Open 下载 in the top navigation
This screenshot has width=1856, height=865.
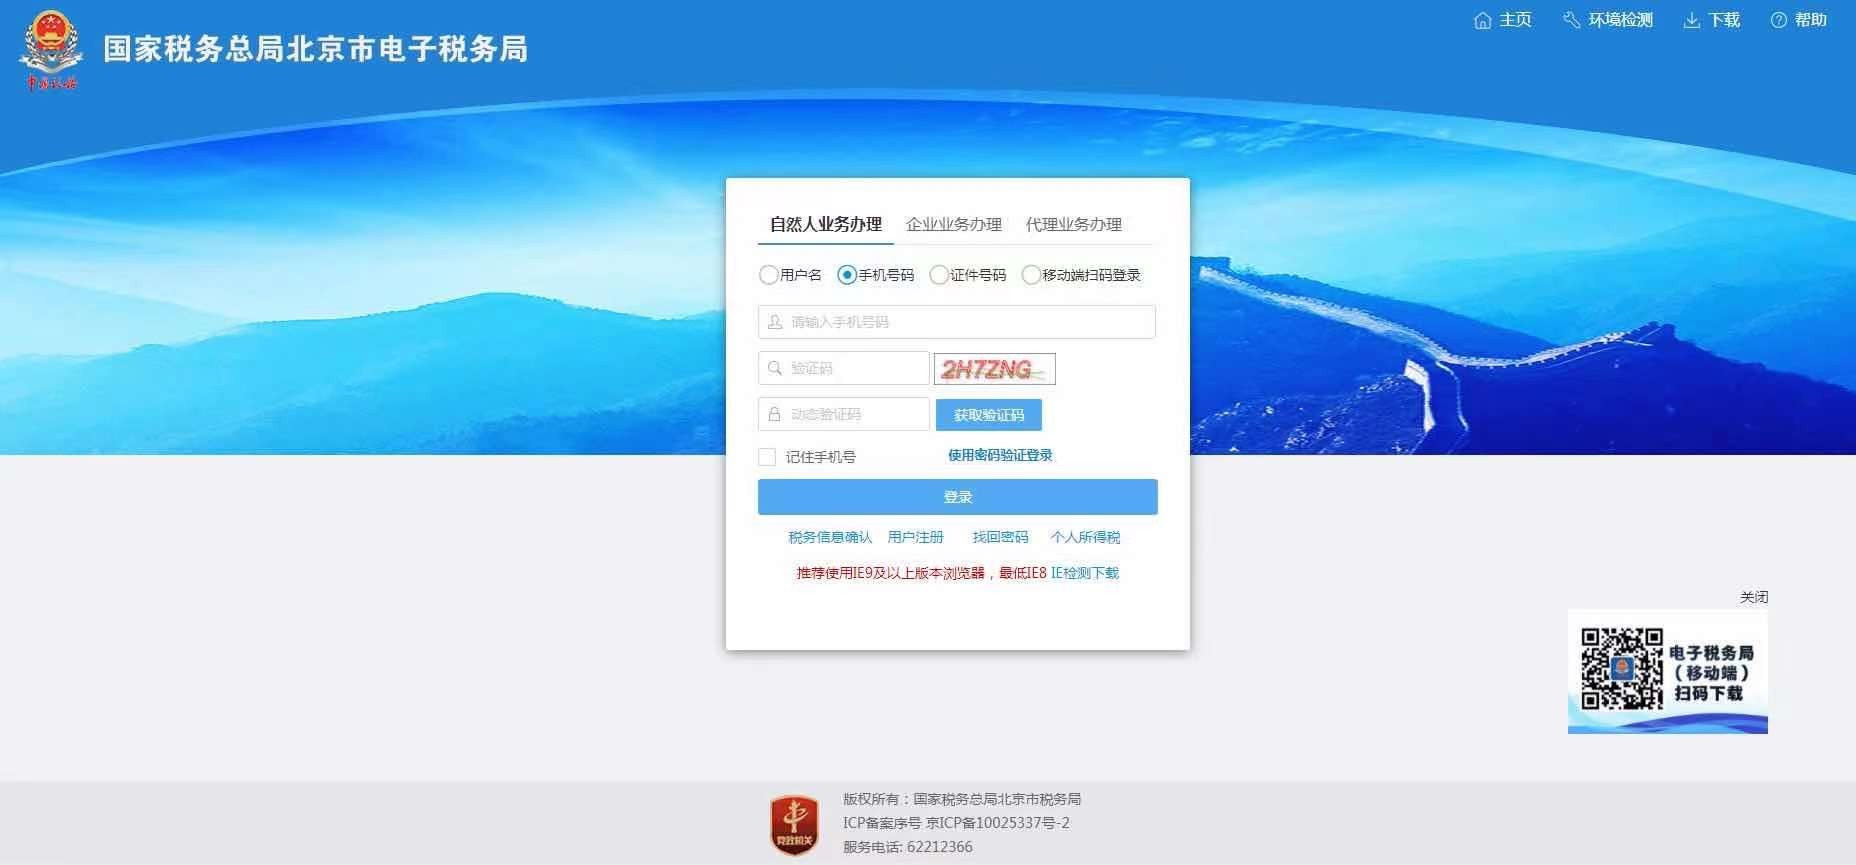[1724, 20]
